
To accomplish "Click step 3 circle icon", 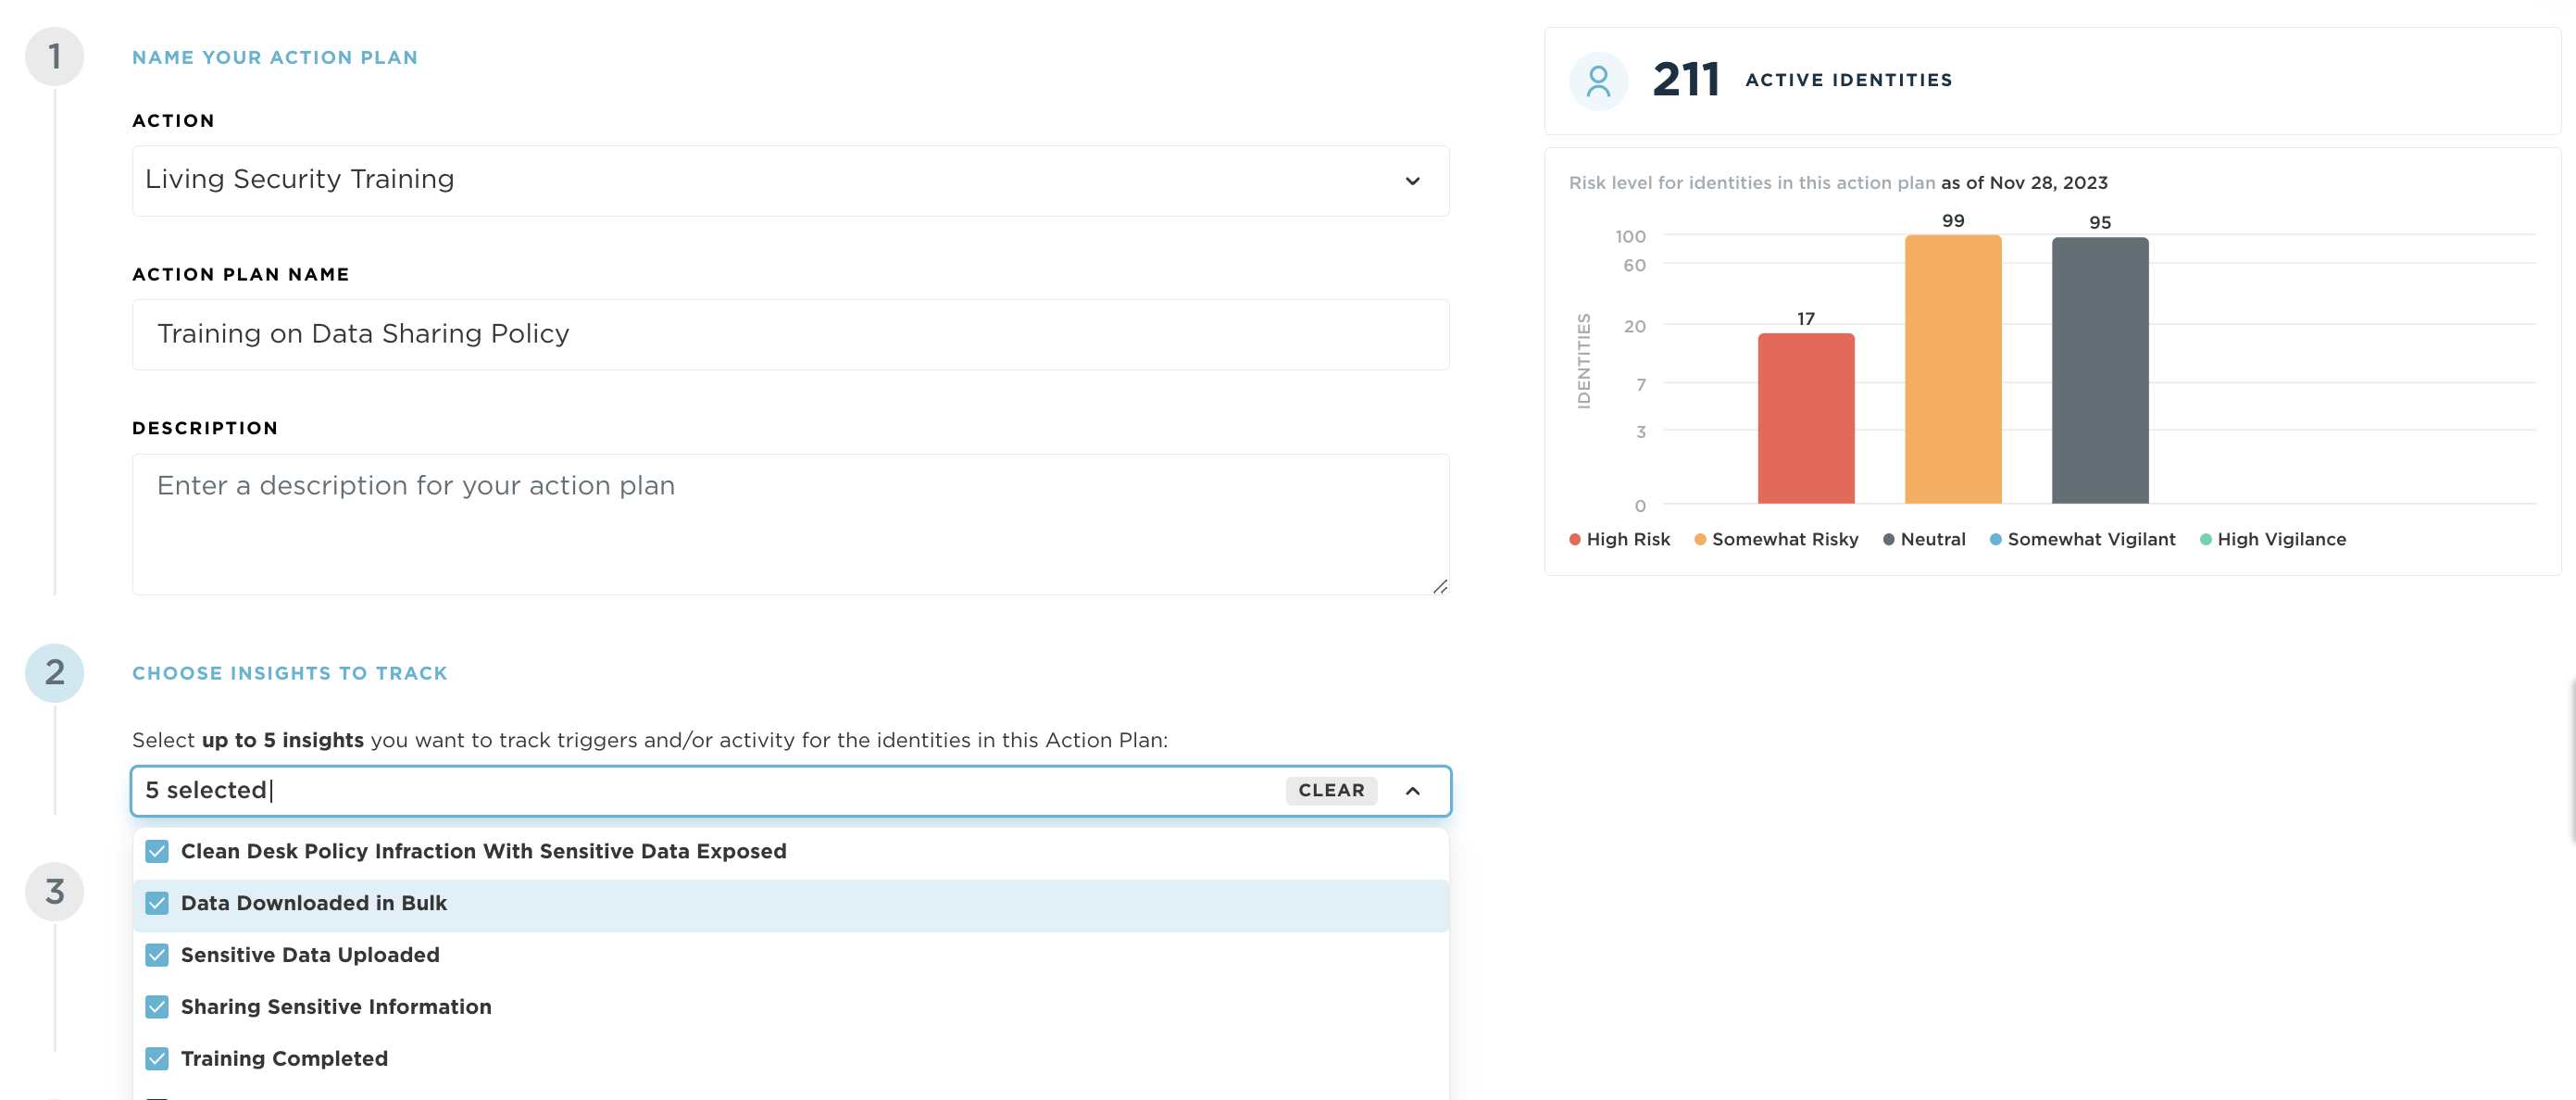I will click(x=55, y=894).
